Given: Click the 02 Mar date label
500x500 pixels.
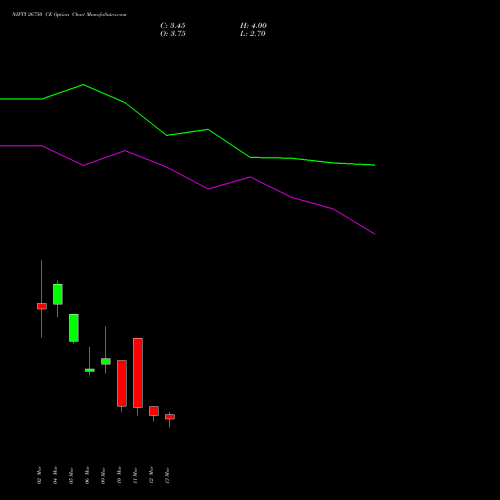Looking at the screenshot, I should coord(39,475).
